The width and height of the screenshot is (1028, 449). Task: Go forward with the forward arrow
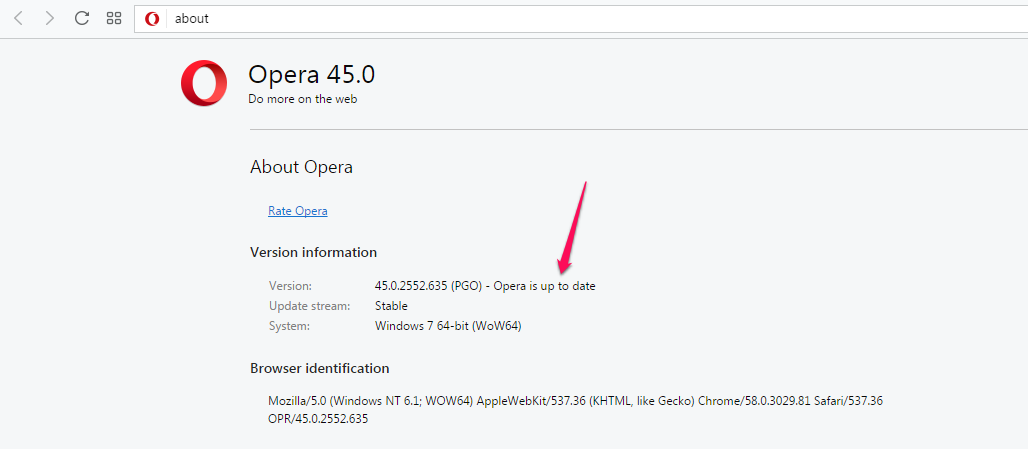pos(49,18)
